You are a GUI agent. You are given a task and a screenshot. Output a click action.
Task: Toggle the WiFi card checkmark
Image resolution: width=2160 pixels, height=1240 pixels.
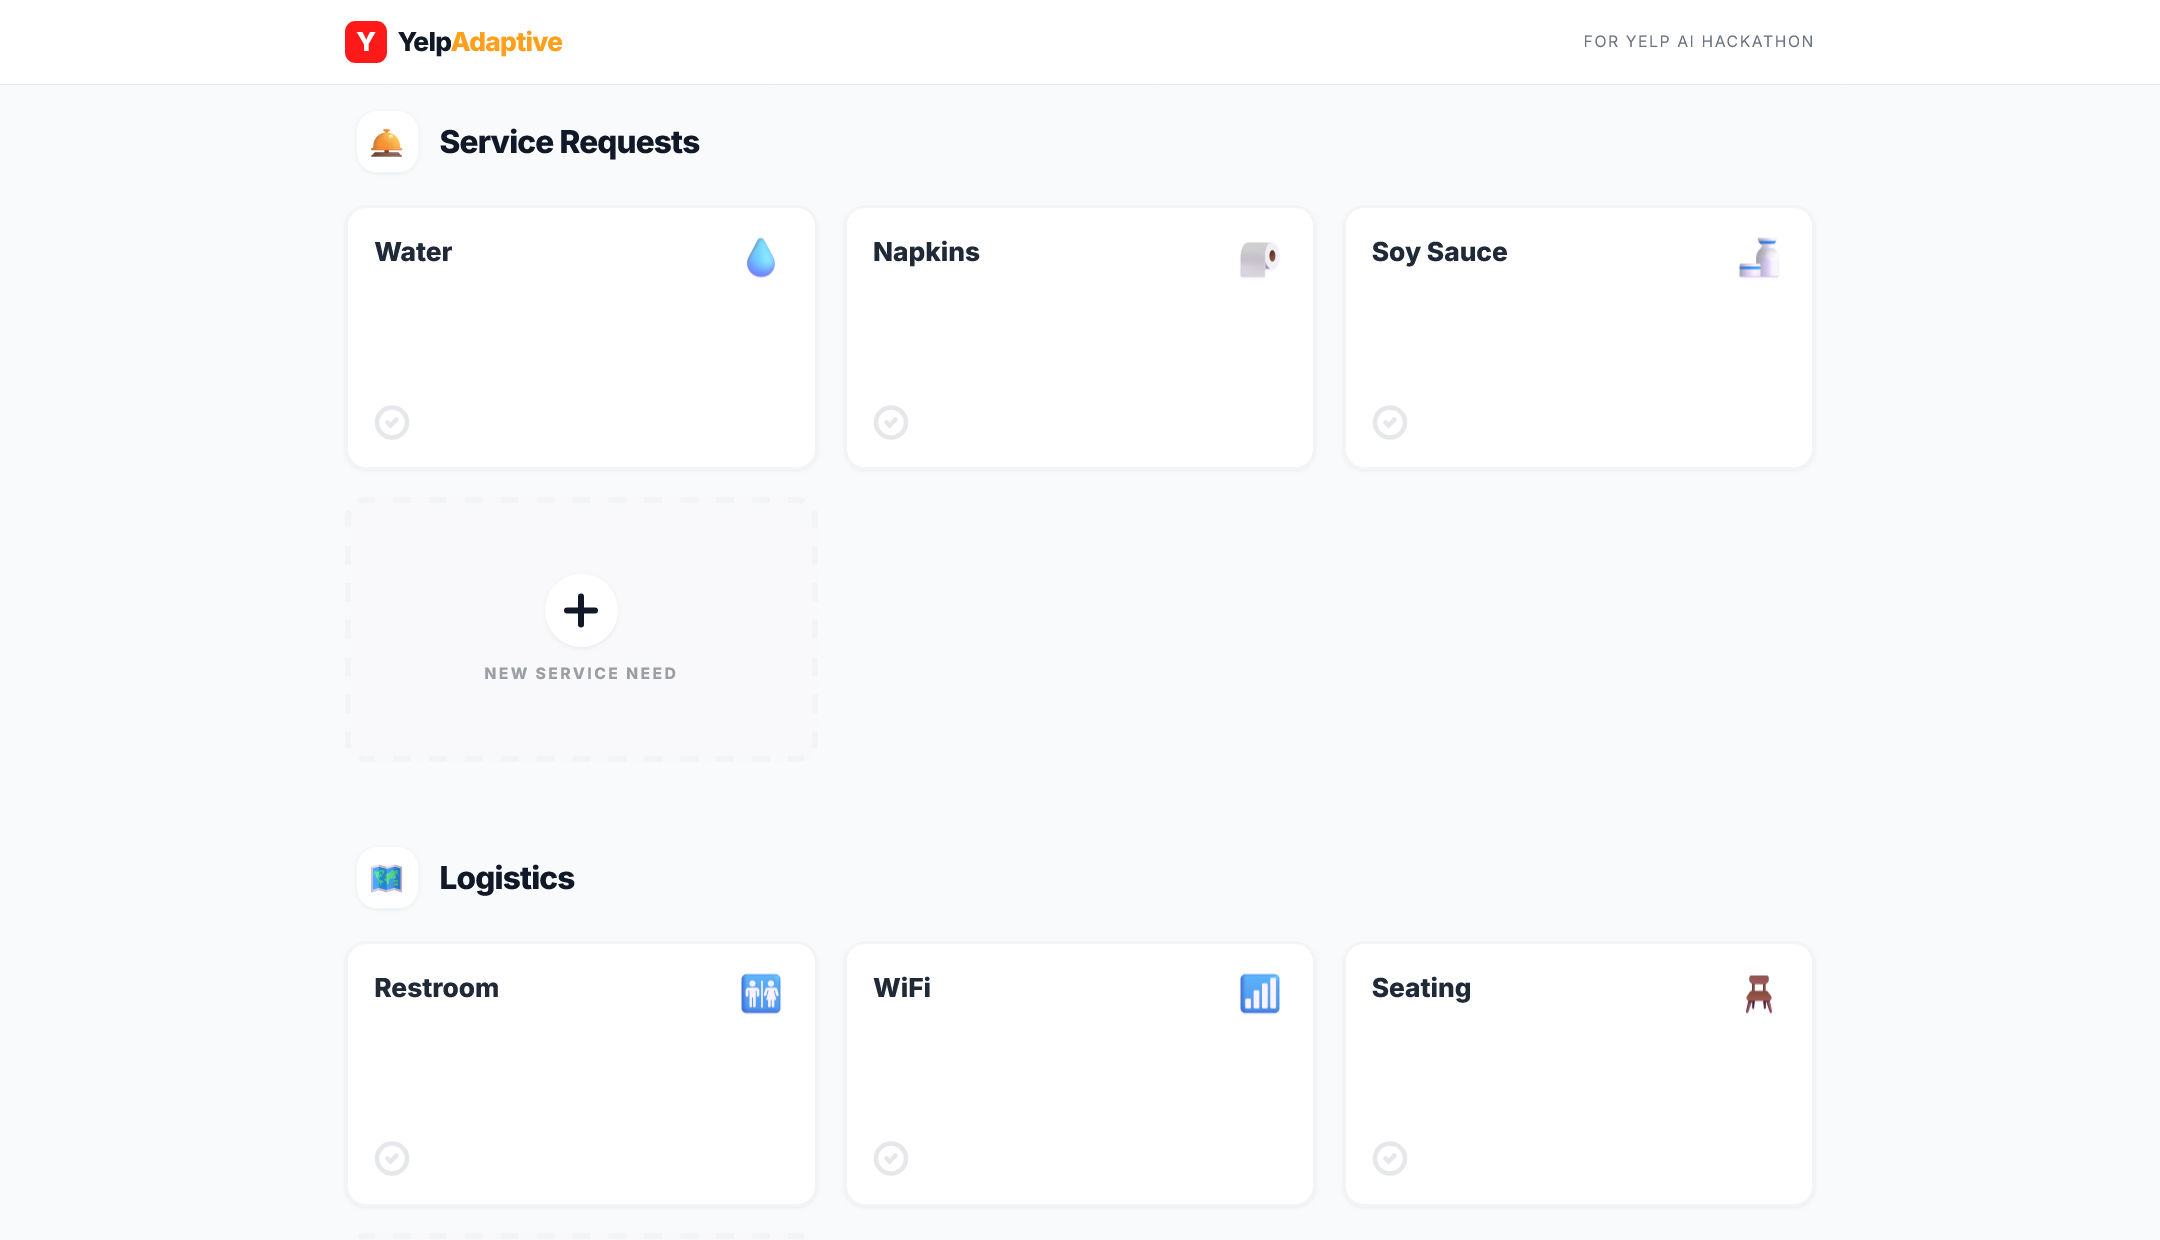(x=891, y=1159)
